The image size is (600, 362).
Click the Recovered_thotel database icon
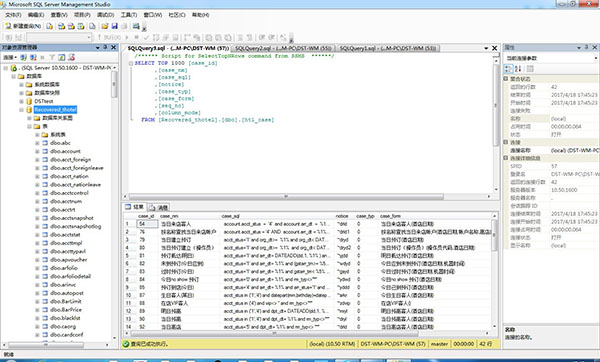coord(29,110)
